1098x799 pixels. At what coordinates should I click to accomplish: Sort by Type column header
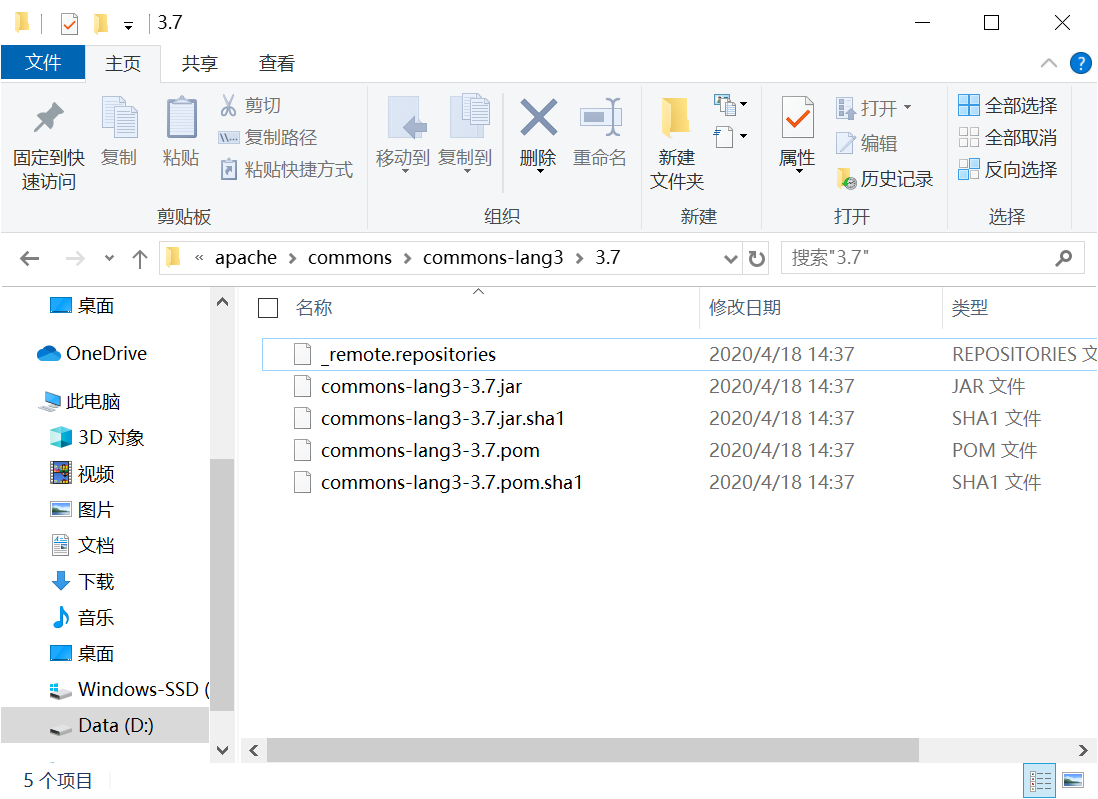click(970, 308)
